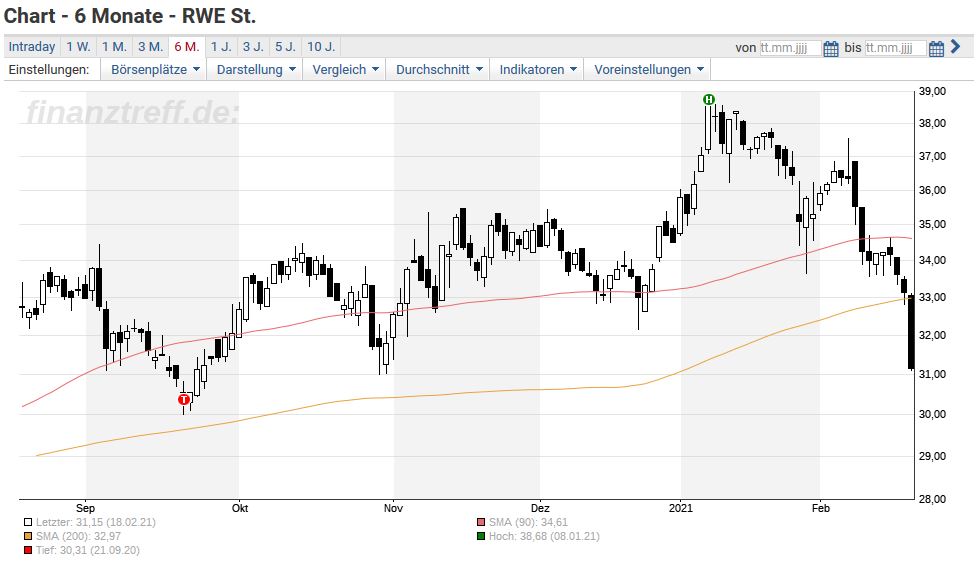Viewport: 980px width, 565px height.
Task: Click the red T low marker
Action: 184,399
